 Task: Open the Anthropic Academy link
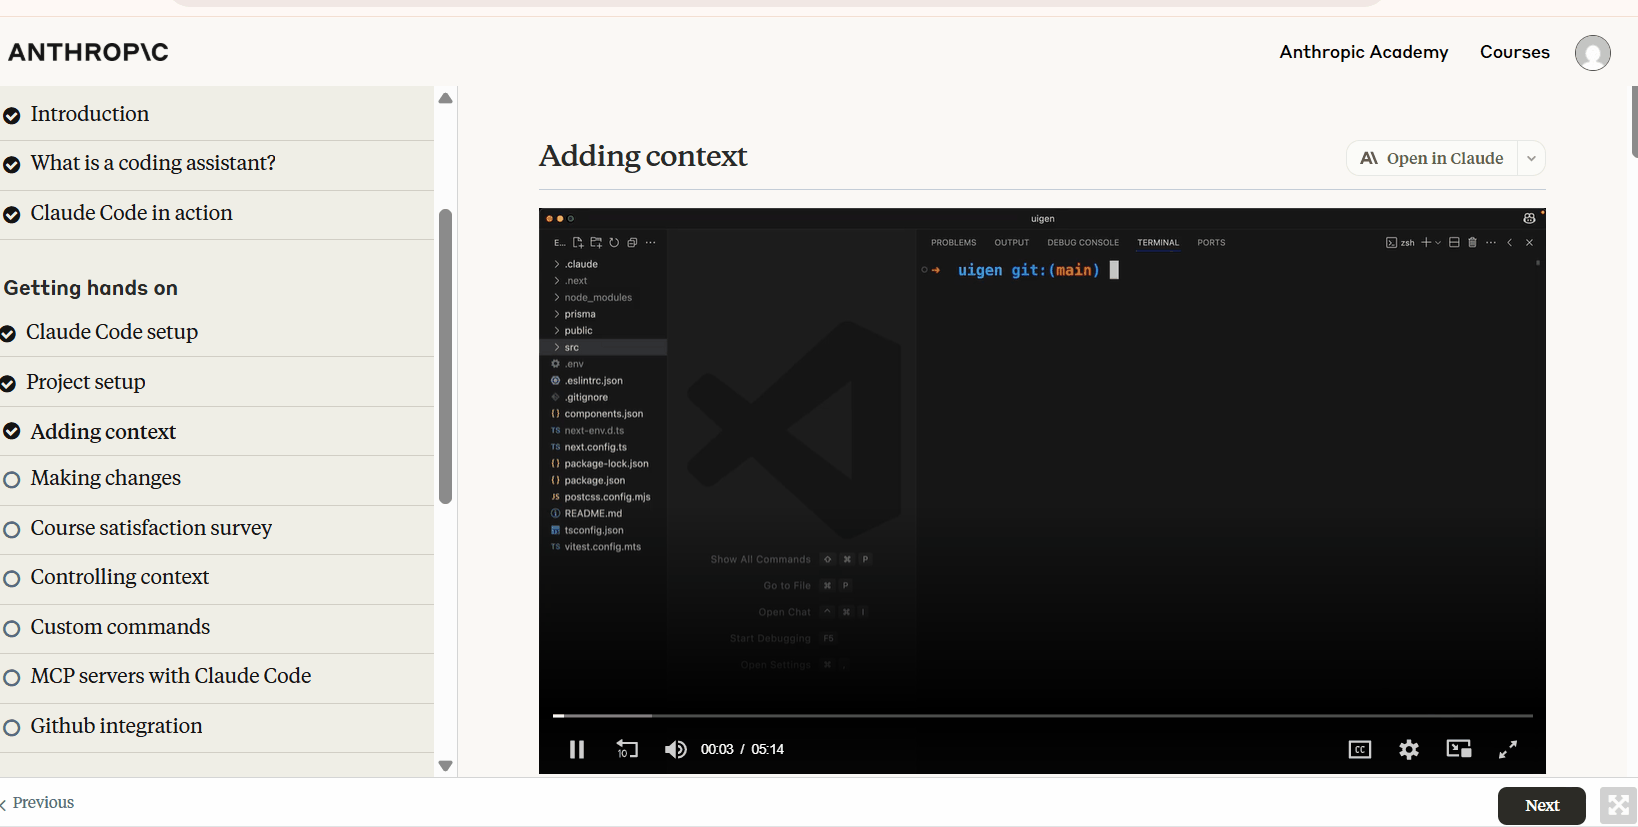point(1364,52)
